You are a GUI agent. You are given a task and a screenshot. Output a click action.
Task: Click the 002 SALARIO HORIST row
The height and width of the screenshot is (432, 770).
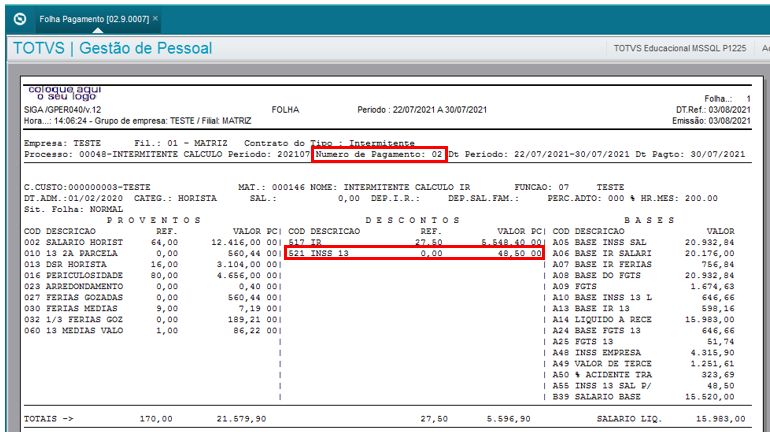(x=152, y=243)
